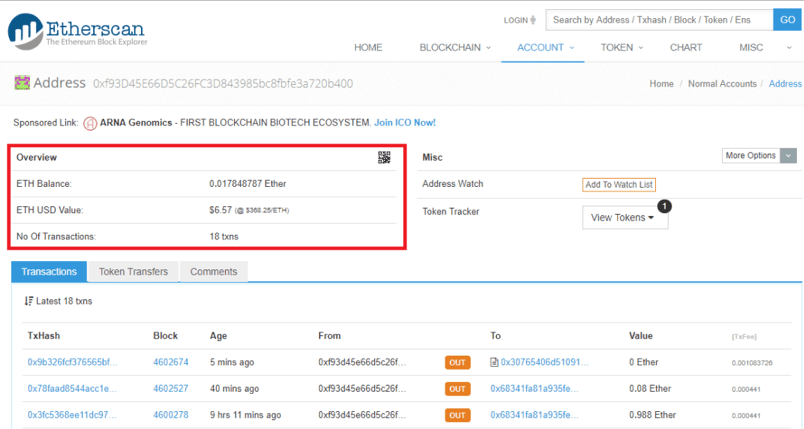Viewport: 804px width, 429px height.
Task: Click the 9 hrs 11 mins ago age cell
Action: point(245,415)
